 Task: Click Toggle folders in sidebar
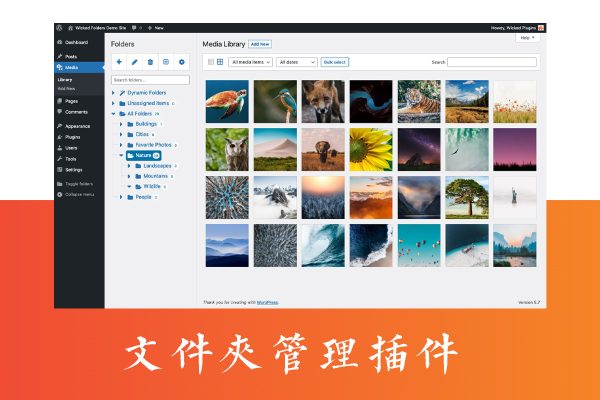click(80, 184)
